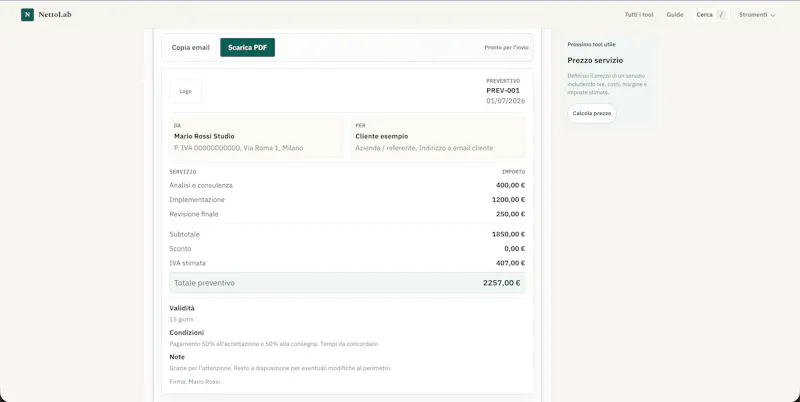Click the P. IVA and Via Roma address line
The image size is (800, 402).
238,148
